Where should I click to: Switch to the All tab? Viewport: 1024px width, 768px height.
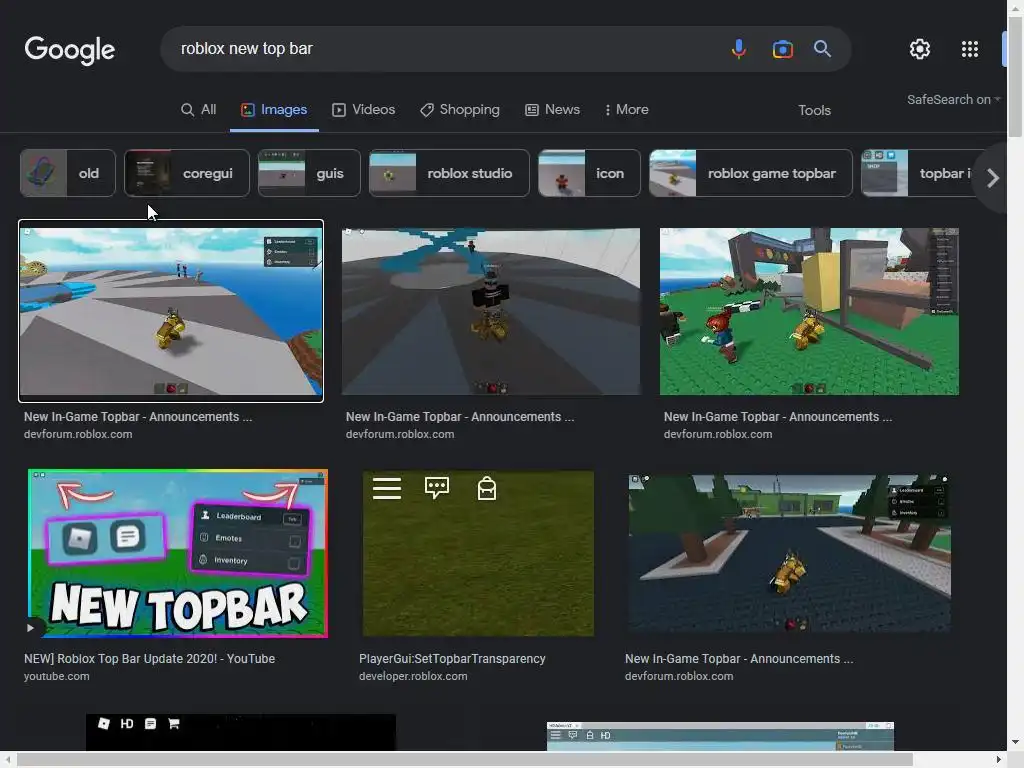(199, 110)
